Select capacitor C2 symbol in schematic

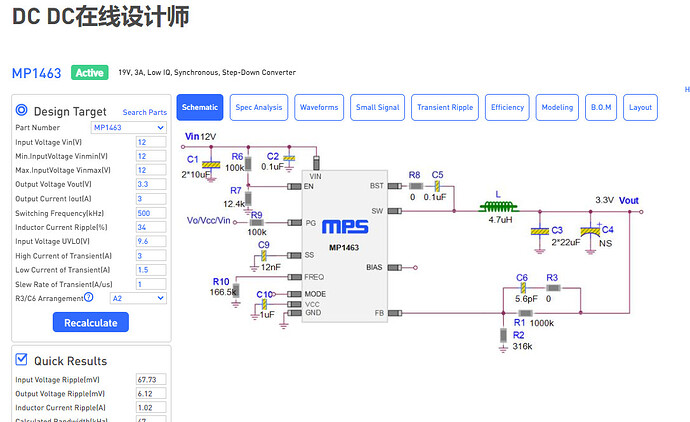[x=289, y=158]
